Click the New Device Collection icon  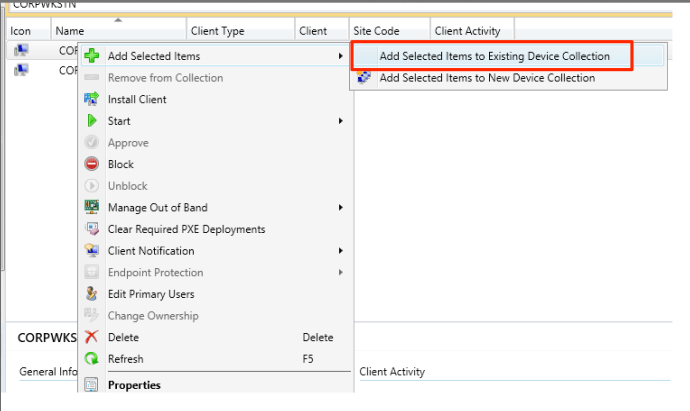pos(364,77)
